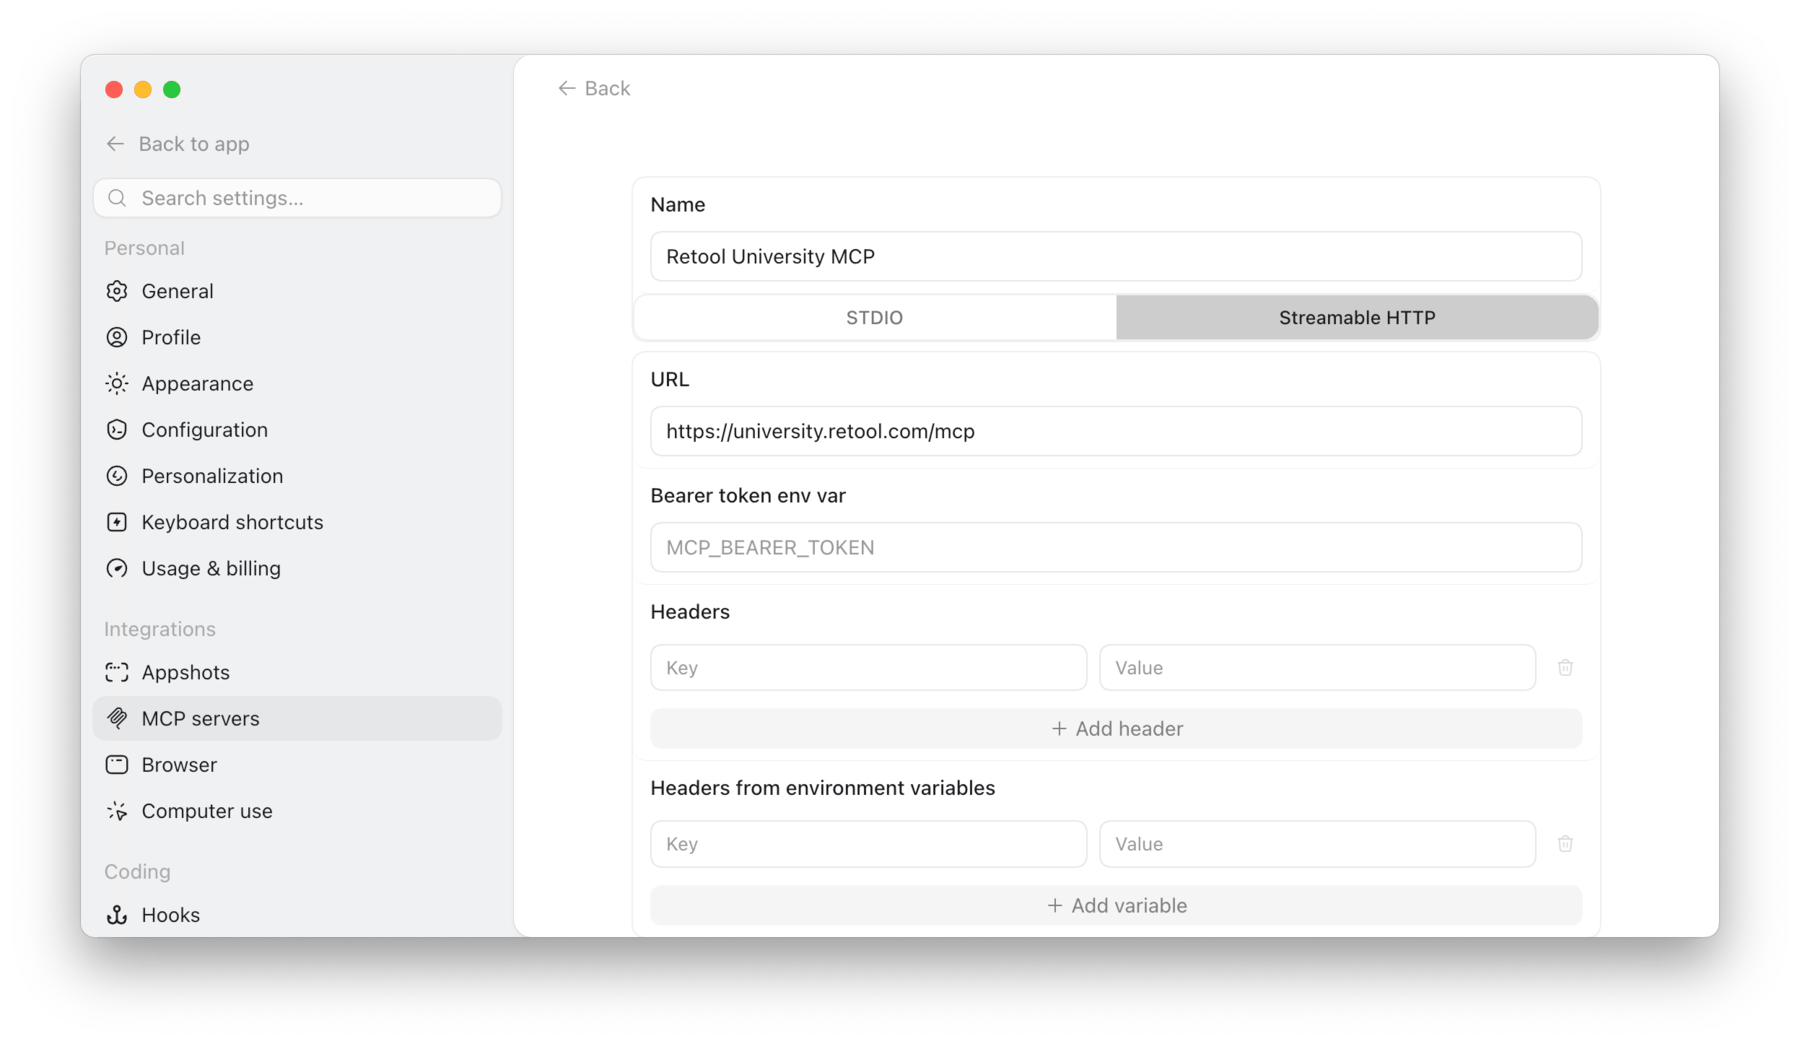1800x1044 pixels.
Task: Click the yellow minimize window button
Action: (x=143, y=89)
